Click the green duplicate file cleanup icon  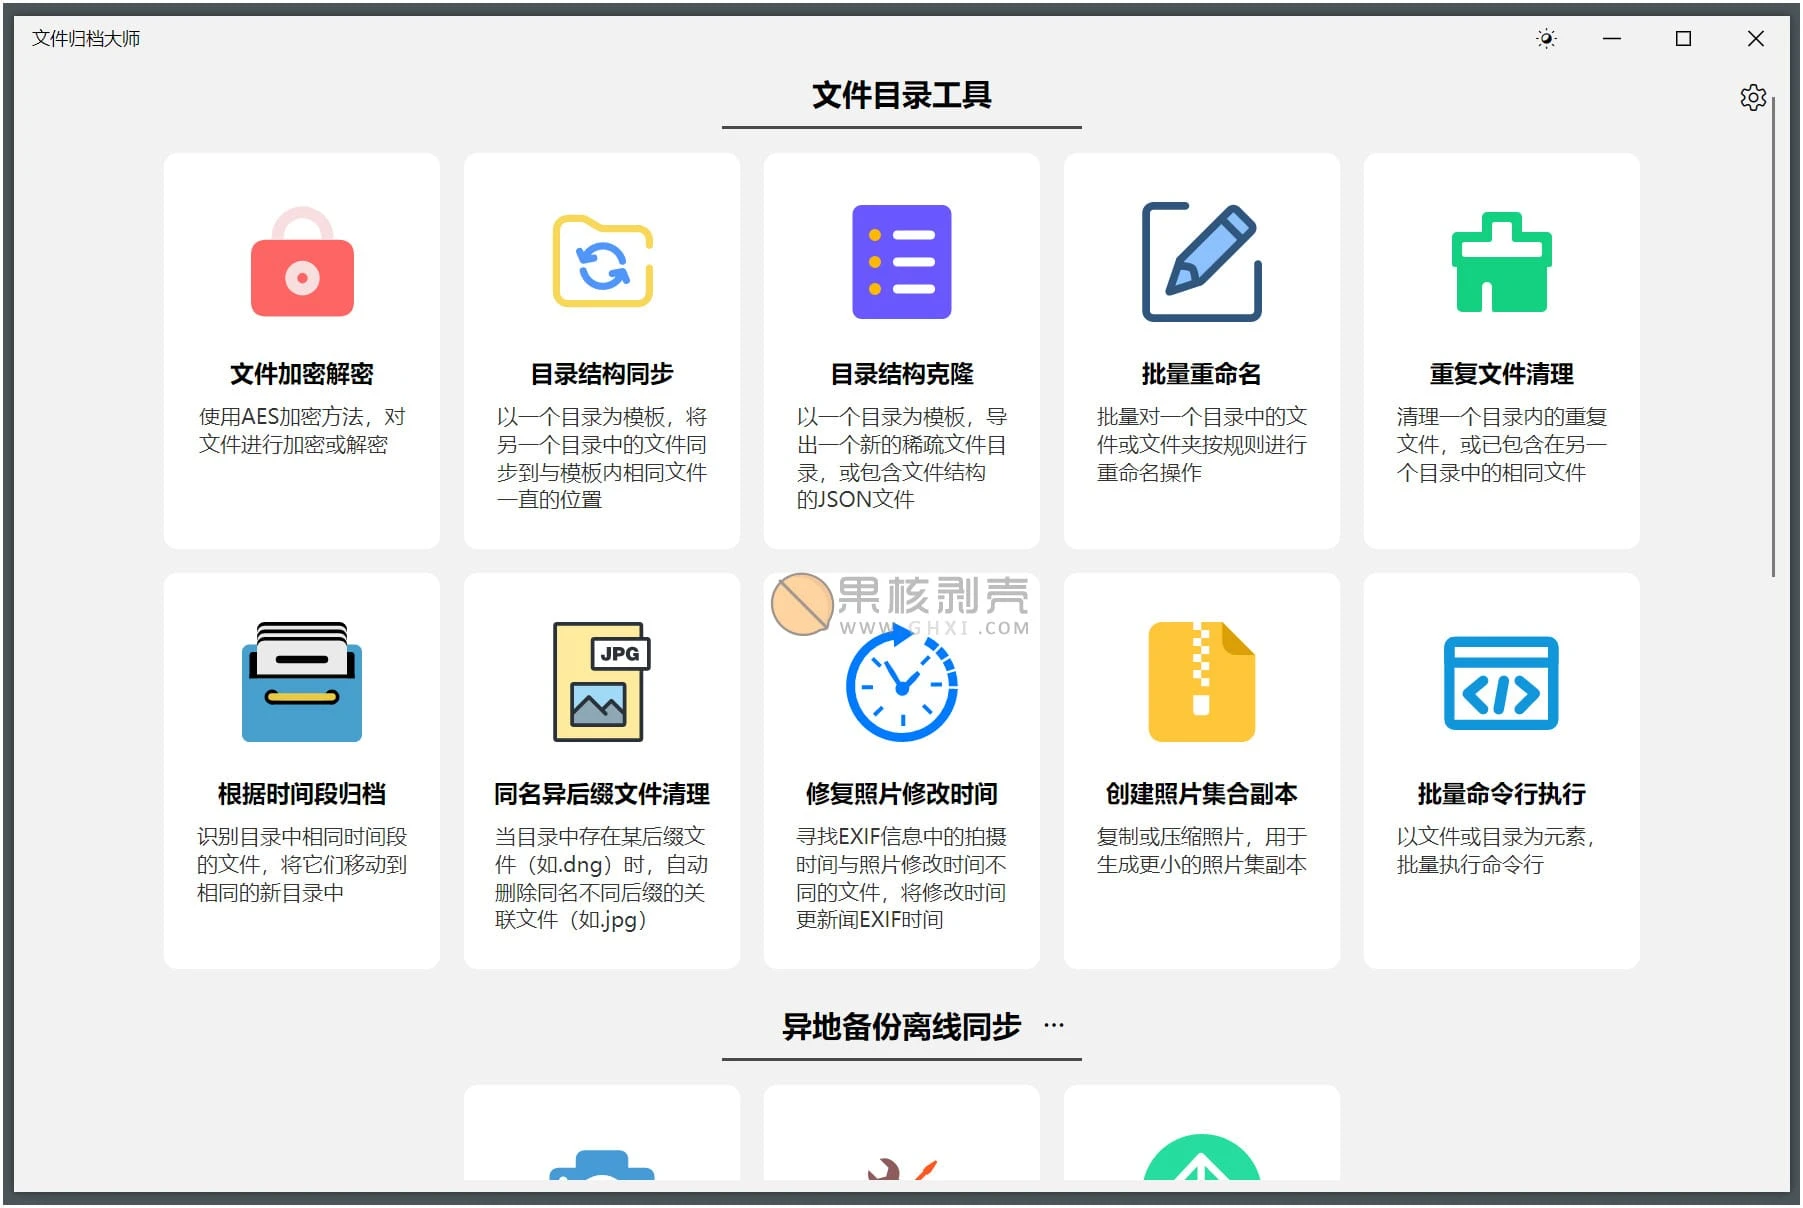(x=1501, y=263)
